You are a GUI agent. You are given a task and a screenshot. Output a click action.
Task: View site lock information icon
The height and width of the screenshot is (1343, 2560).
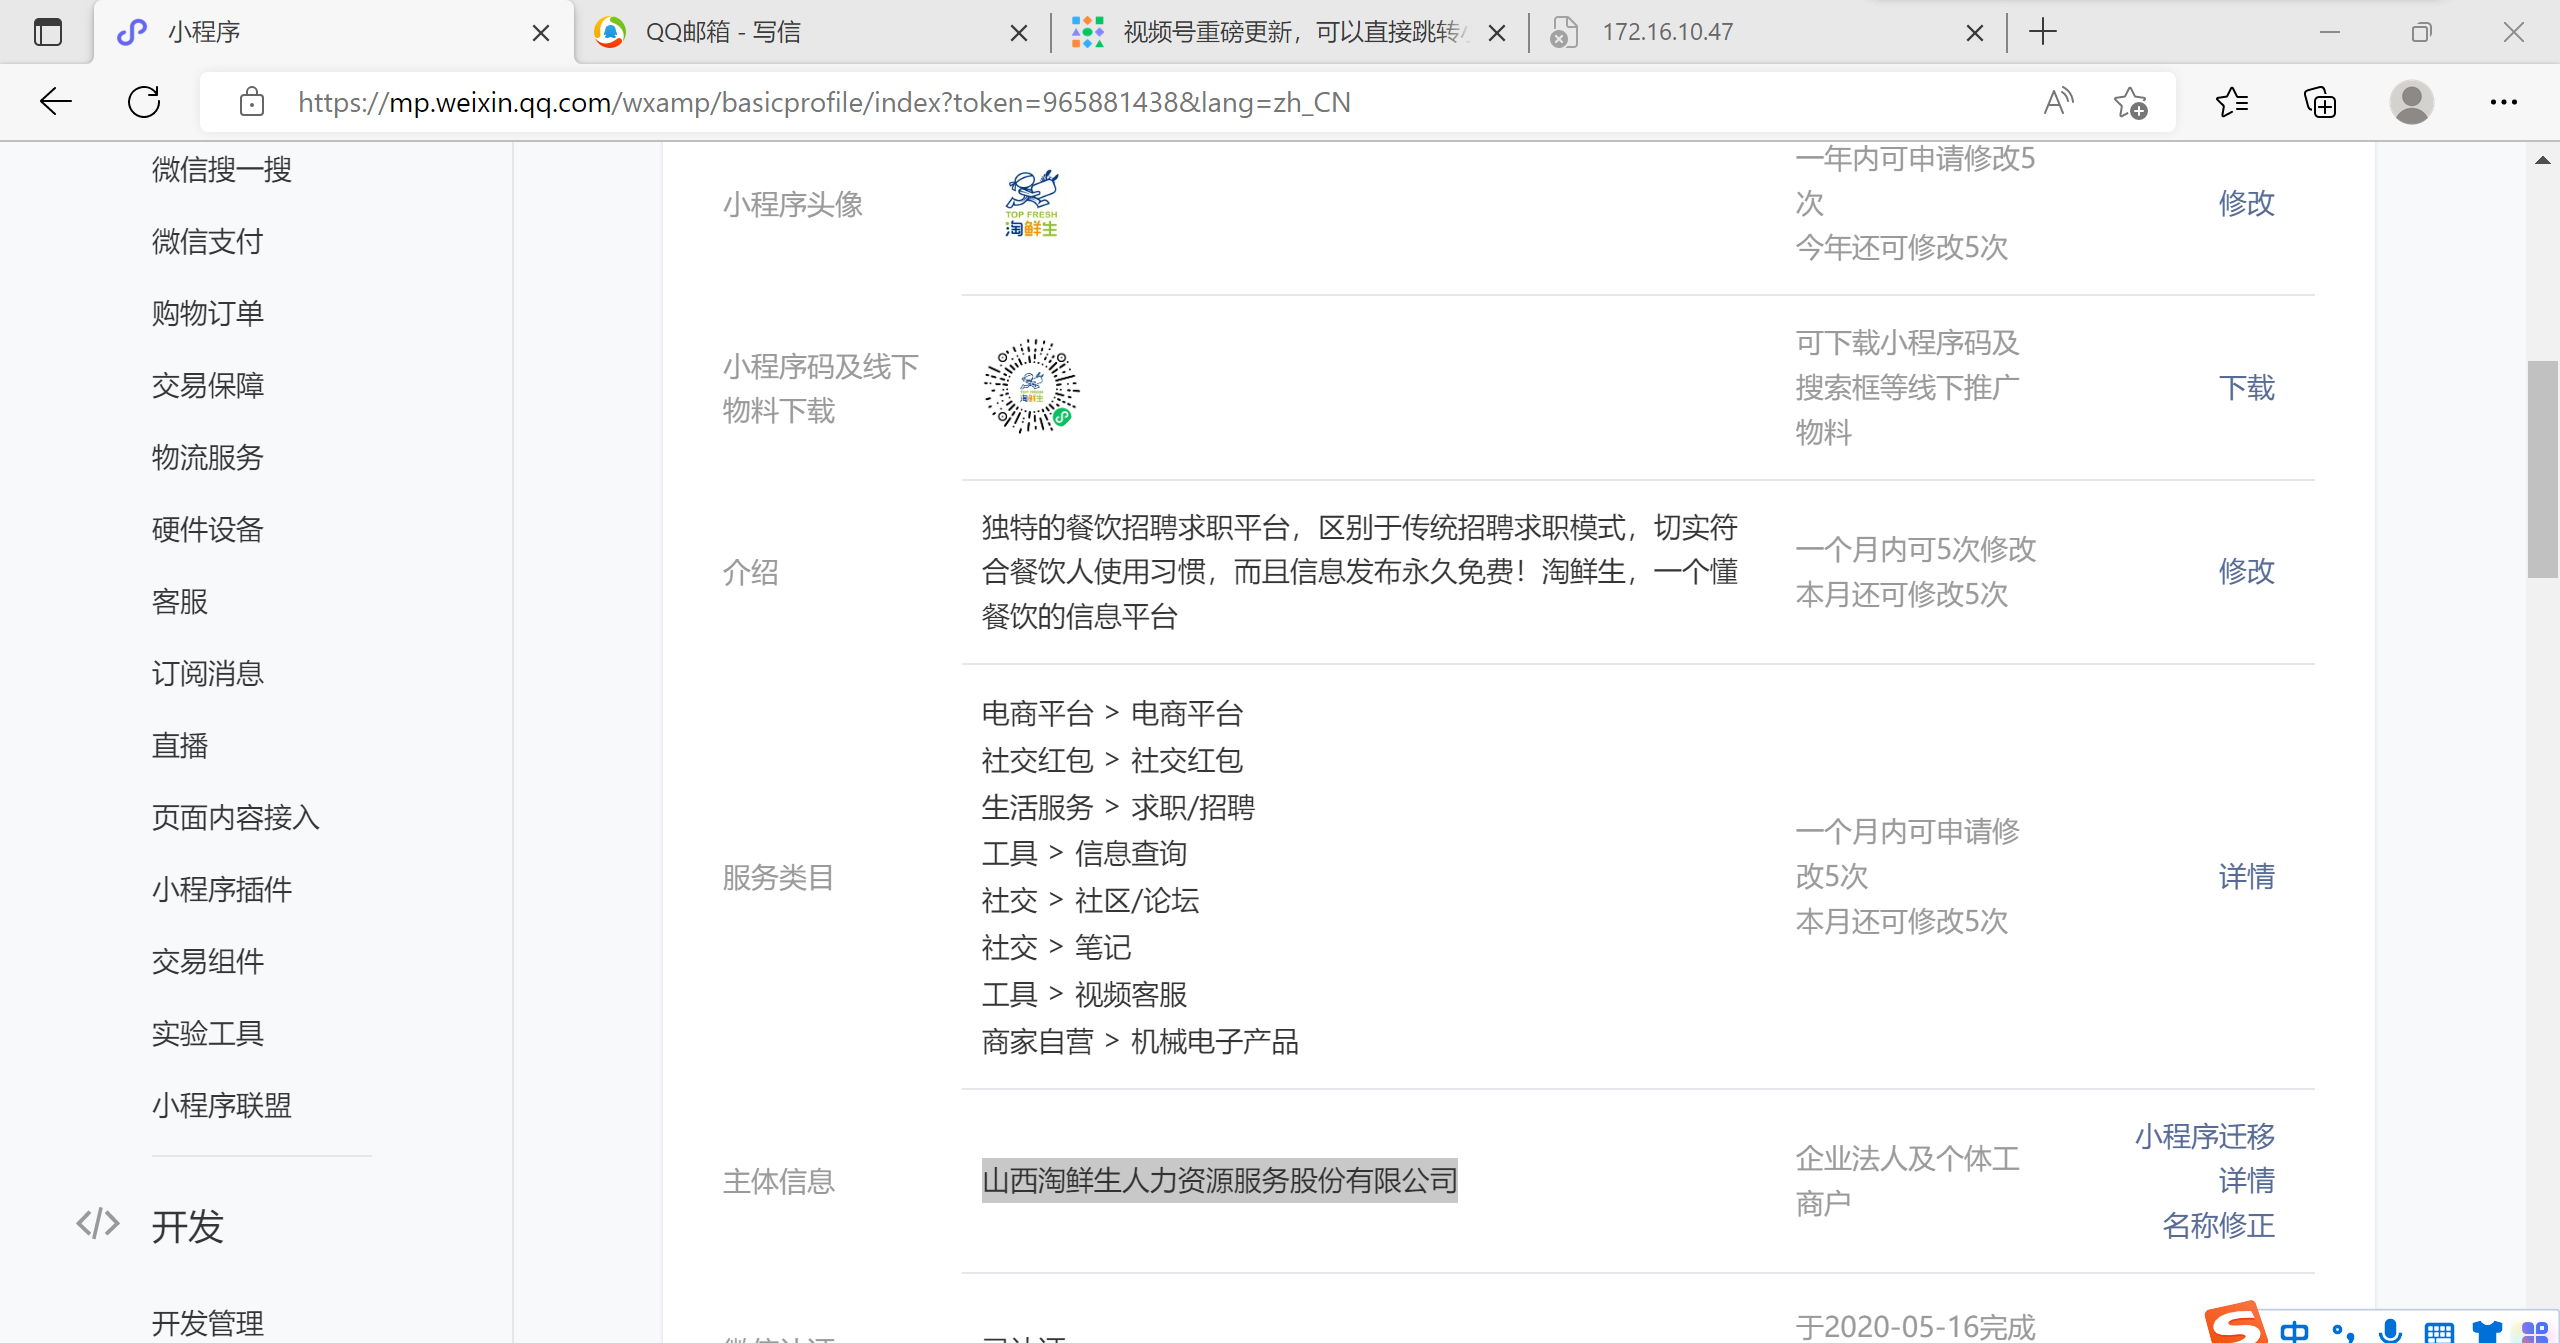click(252, 102)
